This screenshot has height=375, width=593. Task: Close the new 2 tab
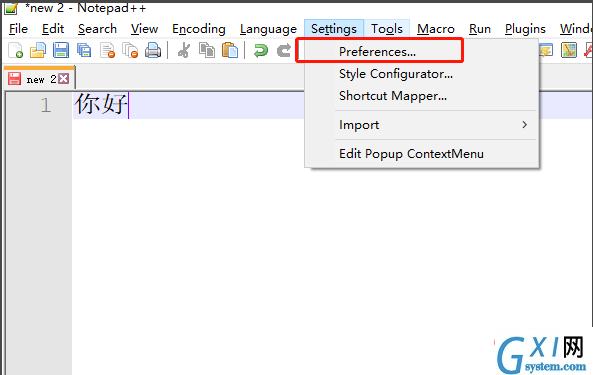click(64, 79)
